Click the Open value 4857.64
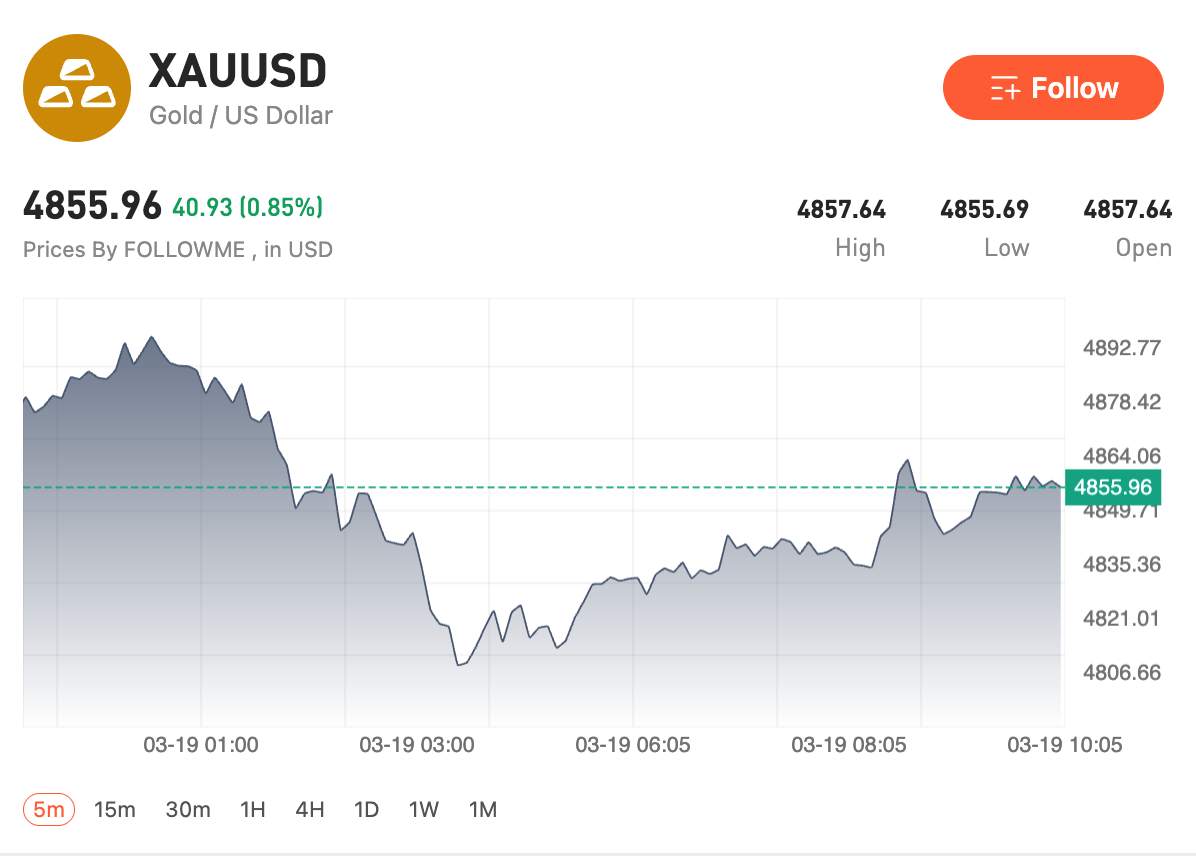This screenshot has width=1196, height=856. tap(1128, 210)
